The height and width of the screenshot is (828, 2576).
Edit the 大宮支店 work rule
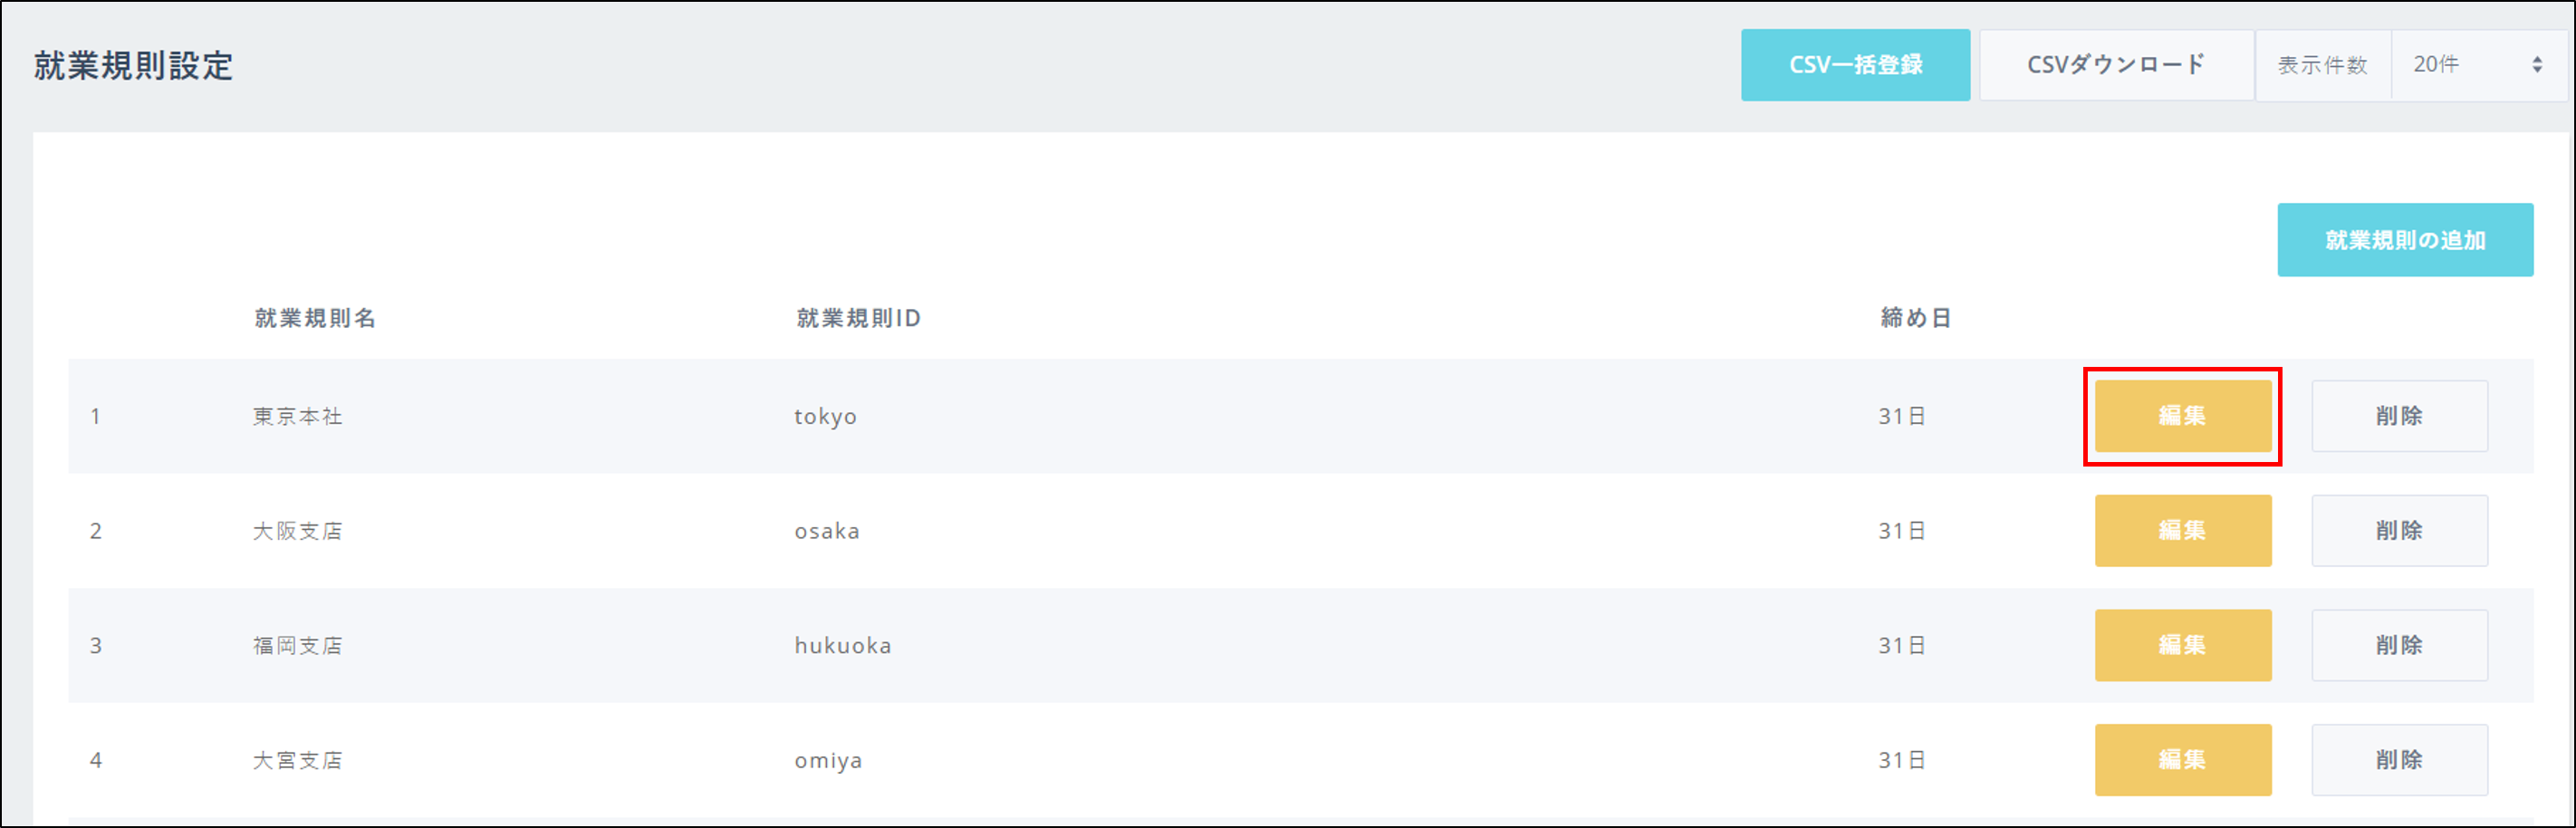2182,760
